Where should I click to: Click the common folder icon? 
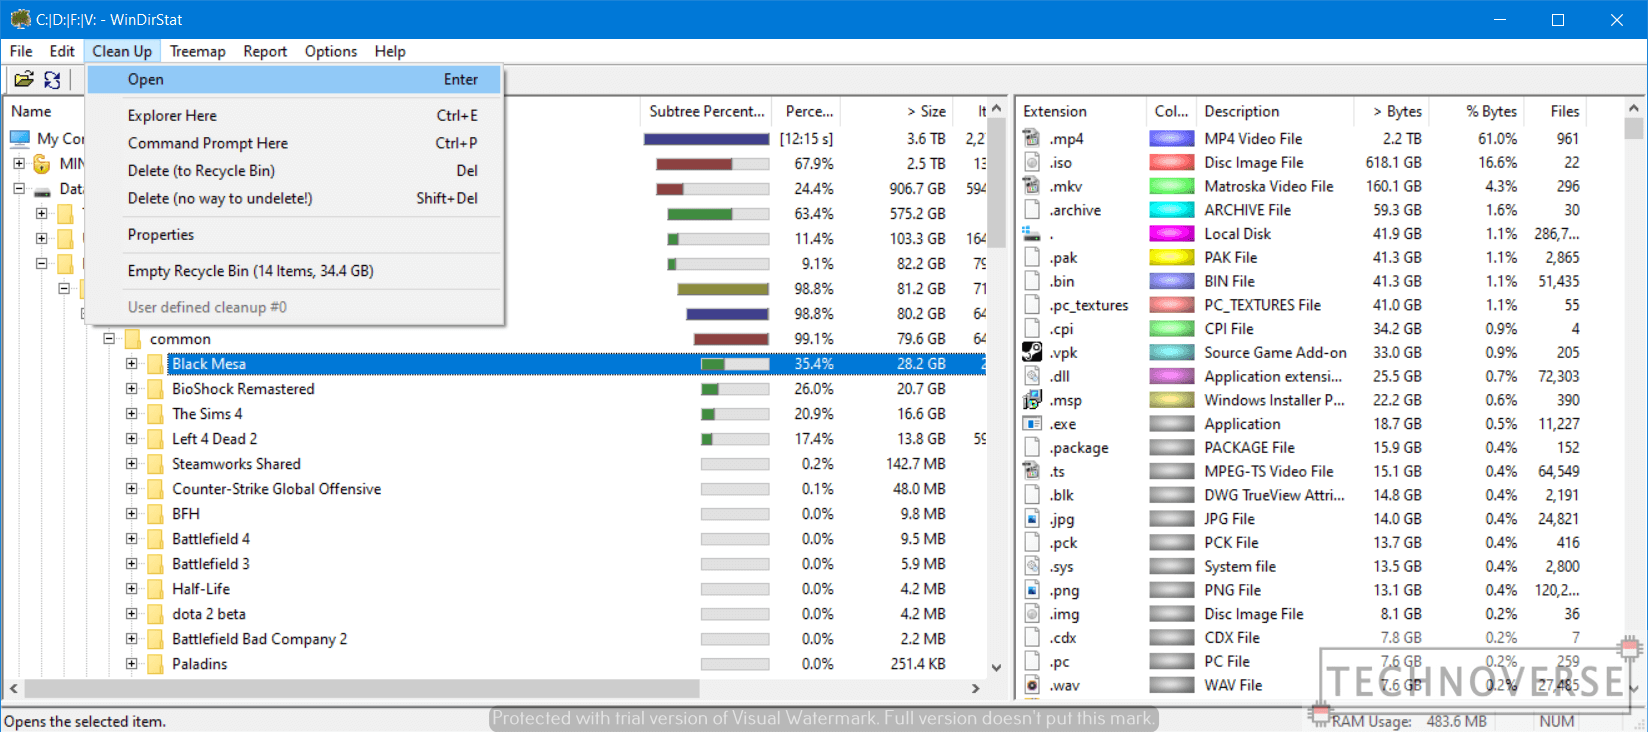(134, 339)
